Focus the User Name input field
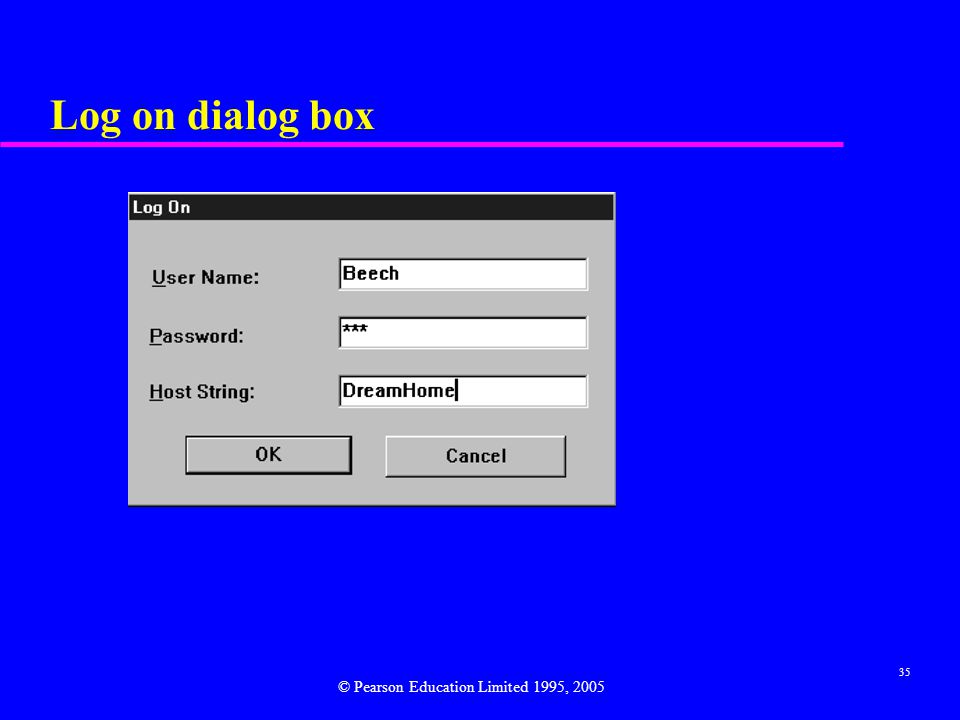This screenshot has width=960, height=720. [x=463, y=274]
